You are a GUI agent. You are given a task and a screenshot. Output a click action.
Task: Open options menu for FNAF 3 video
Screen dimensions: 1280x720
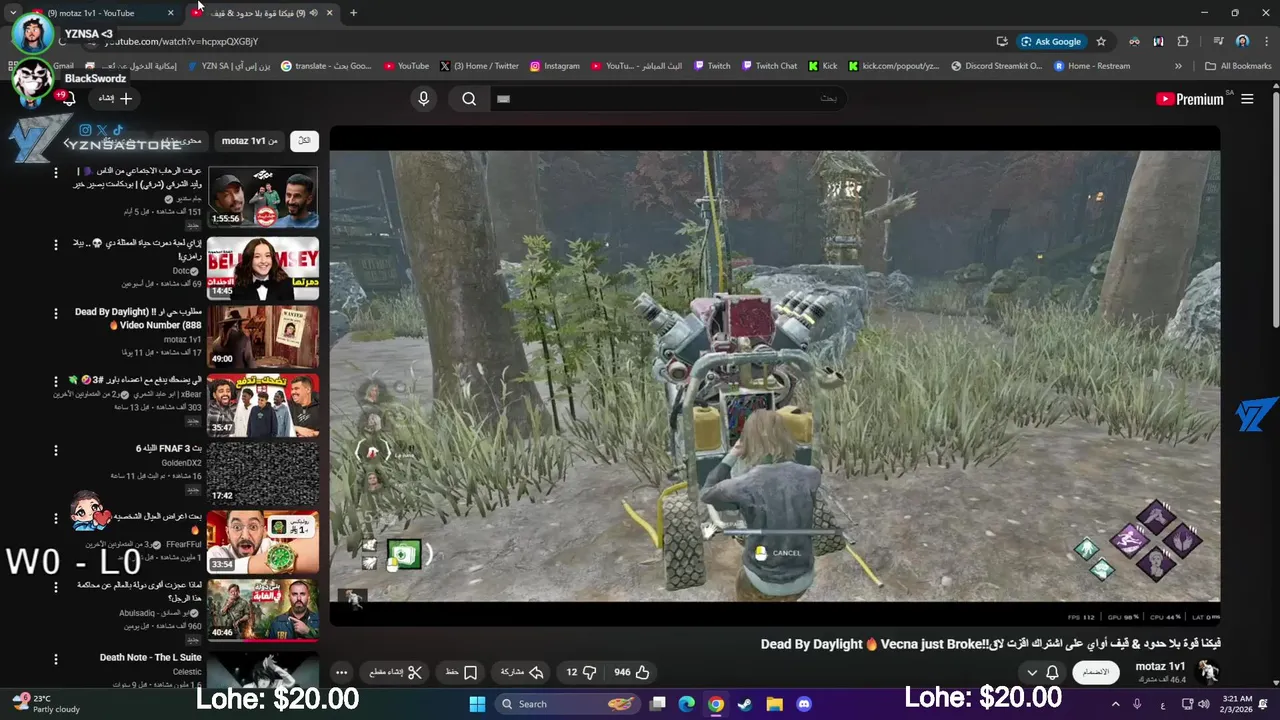[56, 449]
